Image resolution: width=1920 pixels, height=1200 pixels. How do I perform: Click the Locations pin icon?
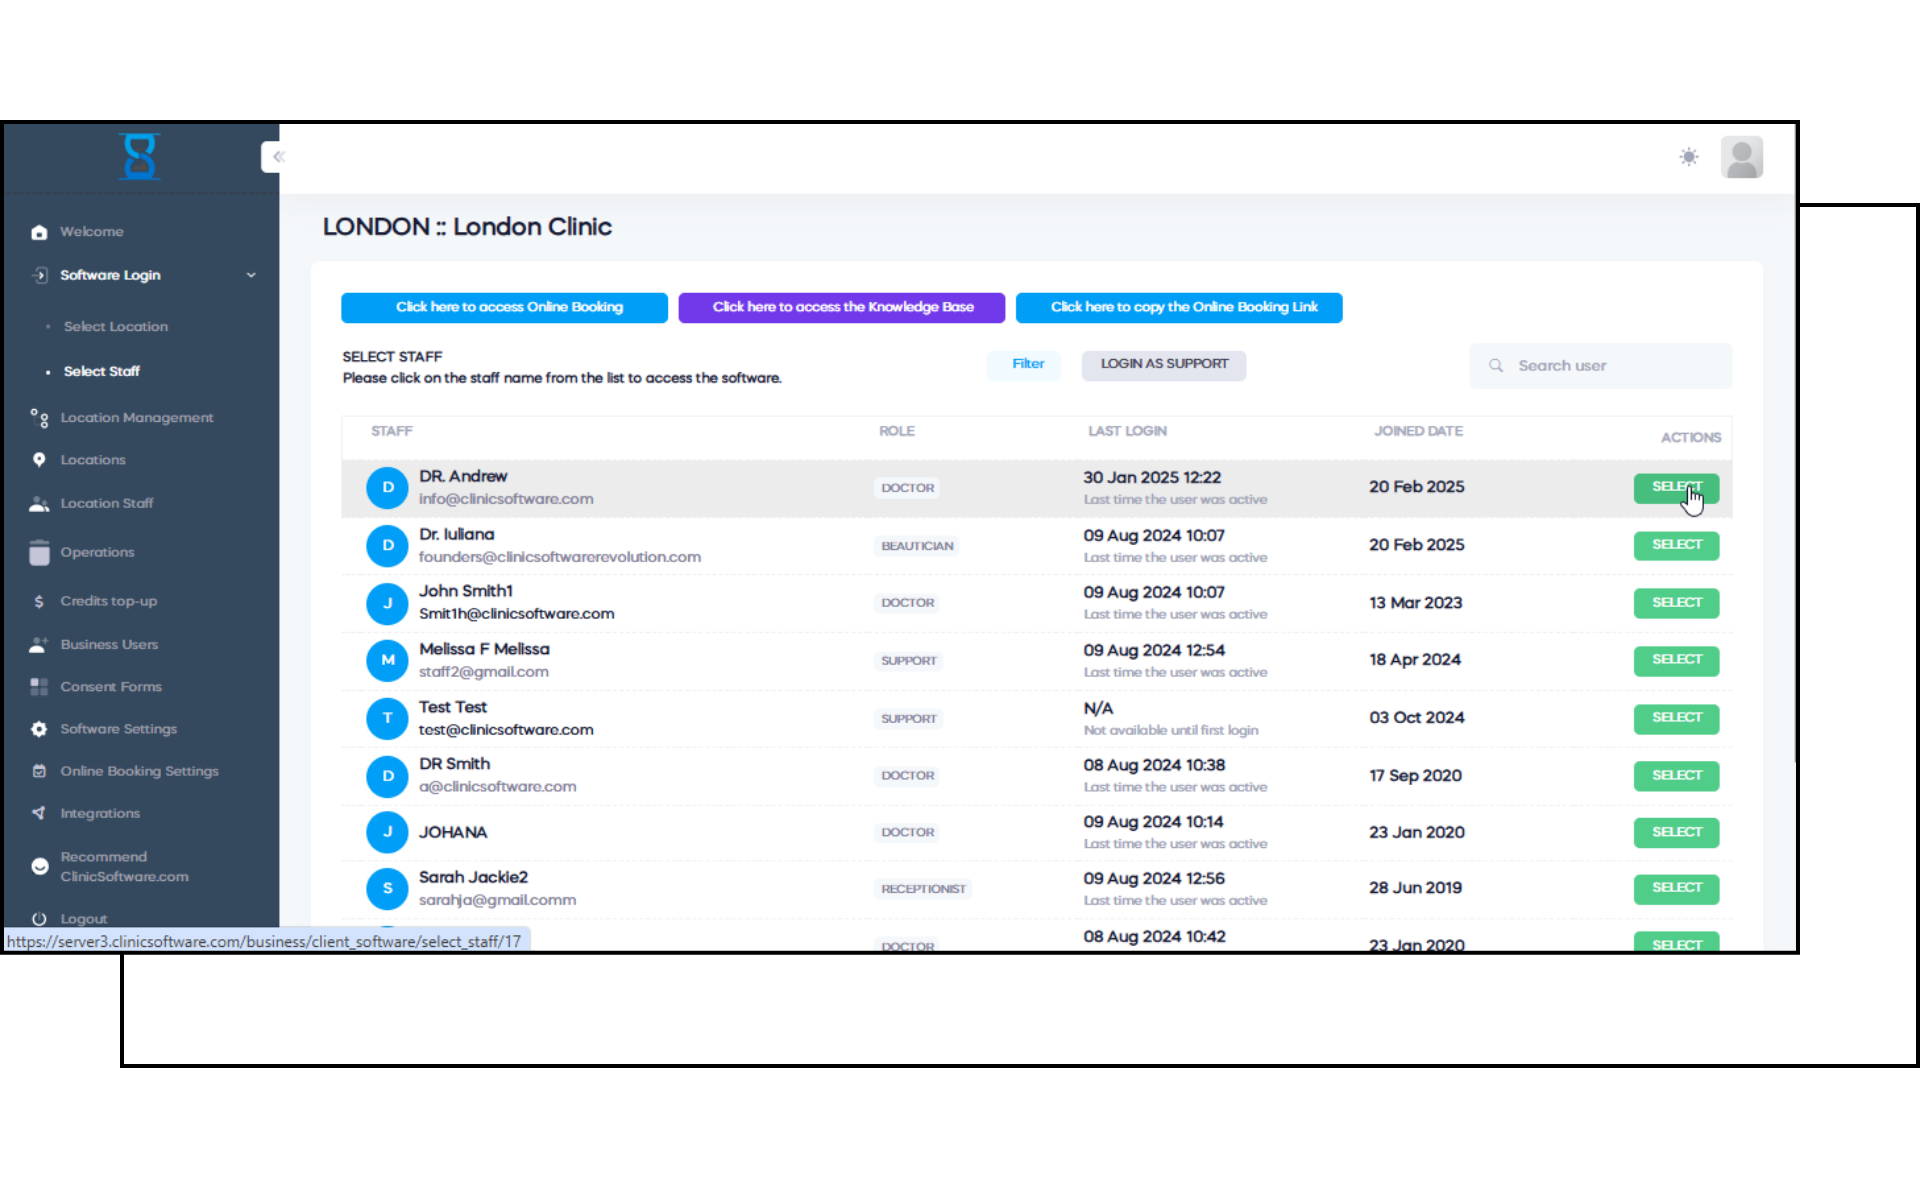click(39, 460)
